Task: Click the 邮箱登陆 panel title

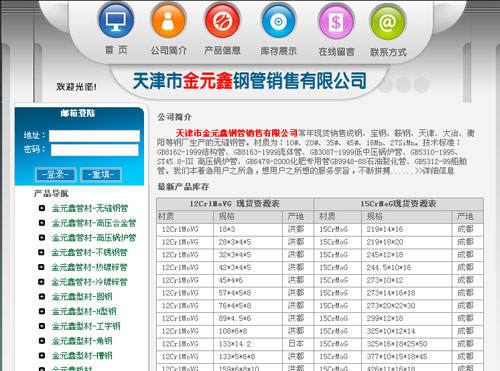Action: [x=78, y=113]
